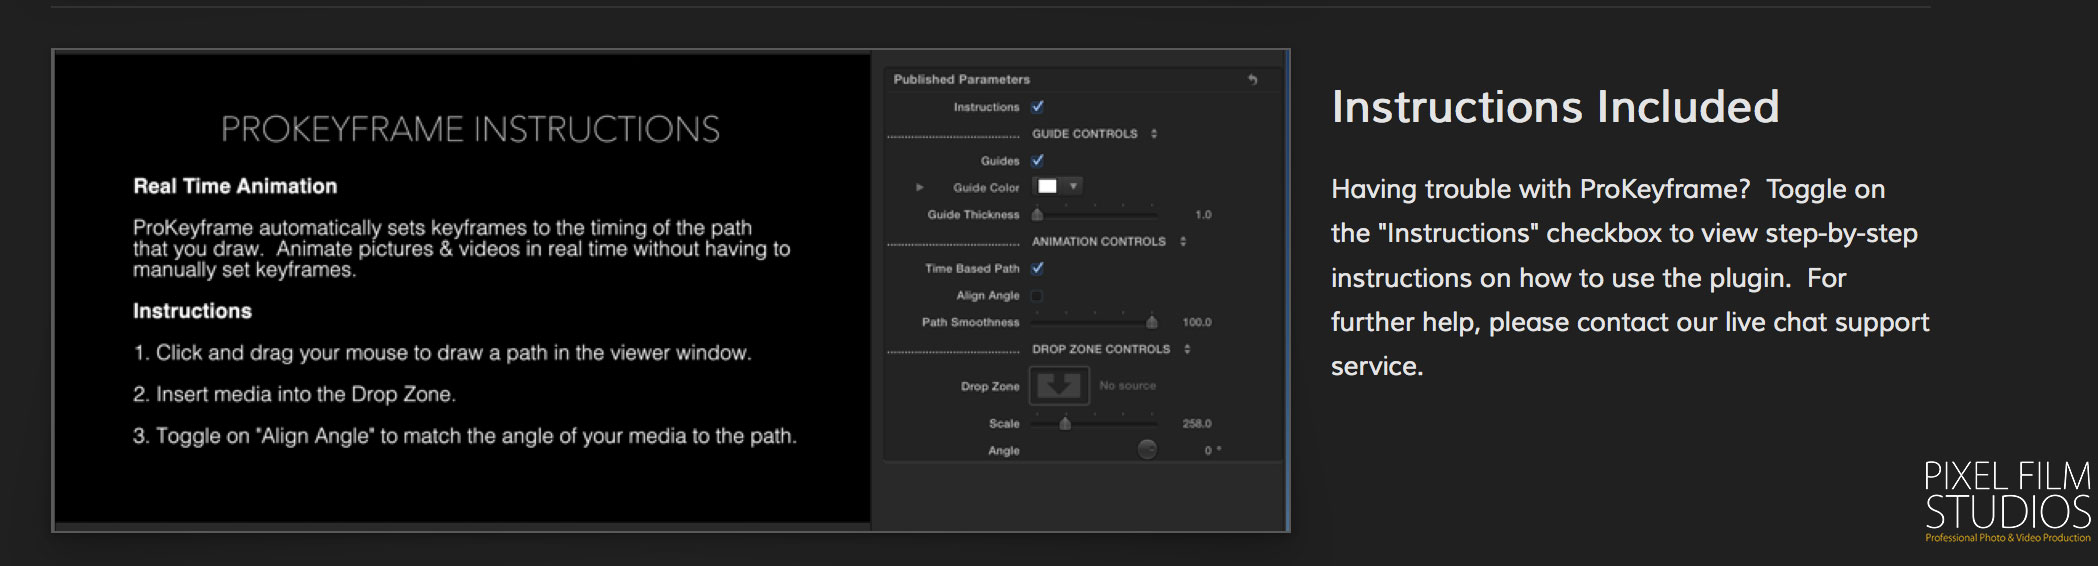The image size is (2098, 566).
Task: Open the Guide Color dropdown arrow
Action: coord(1073,186)
